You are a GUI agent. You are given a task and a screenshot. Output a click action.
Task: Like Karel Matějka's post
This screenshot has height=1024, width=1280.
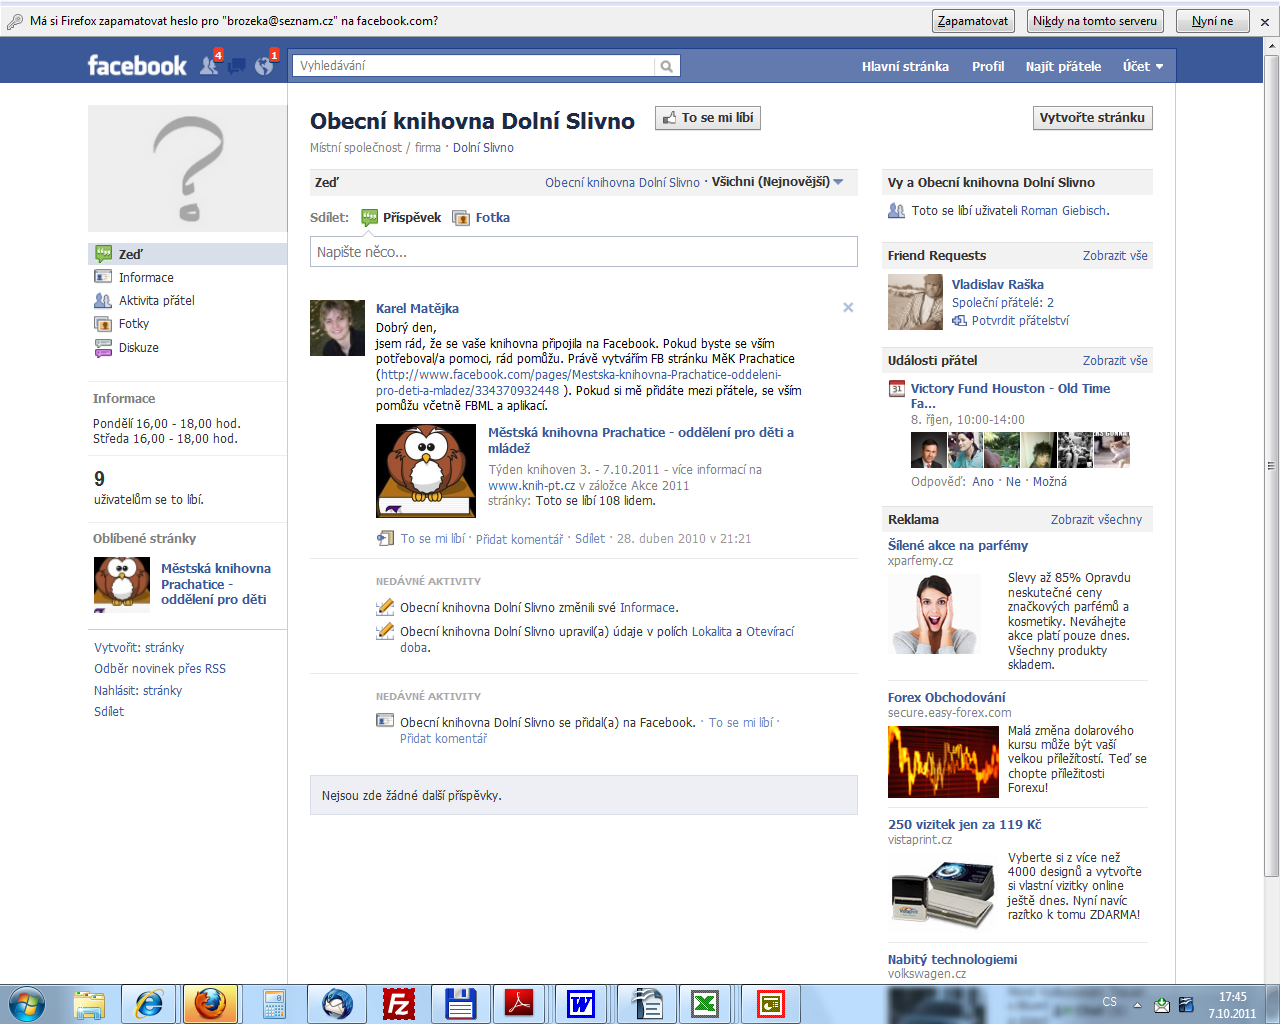coord(433,539)
